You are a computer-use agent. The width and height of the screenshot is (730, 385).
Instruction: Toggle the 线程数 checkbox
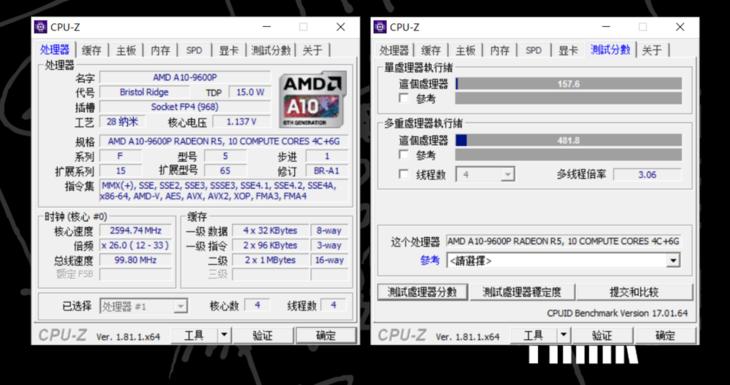404,175
